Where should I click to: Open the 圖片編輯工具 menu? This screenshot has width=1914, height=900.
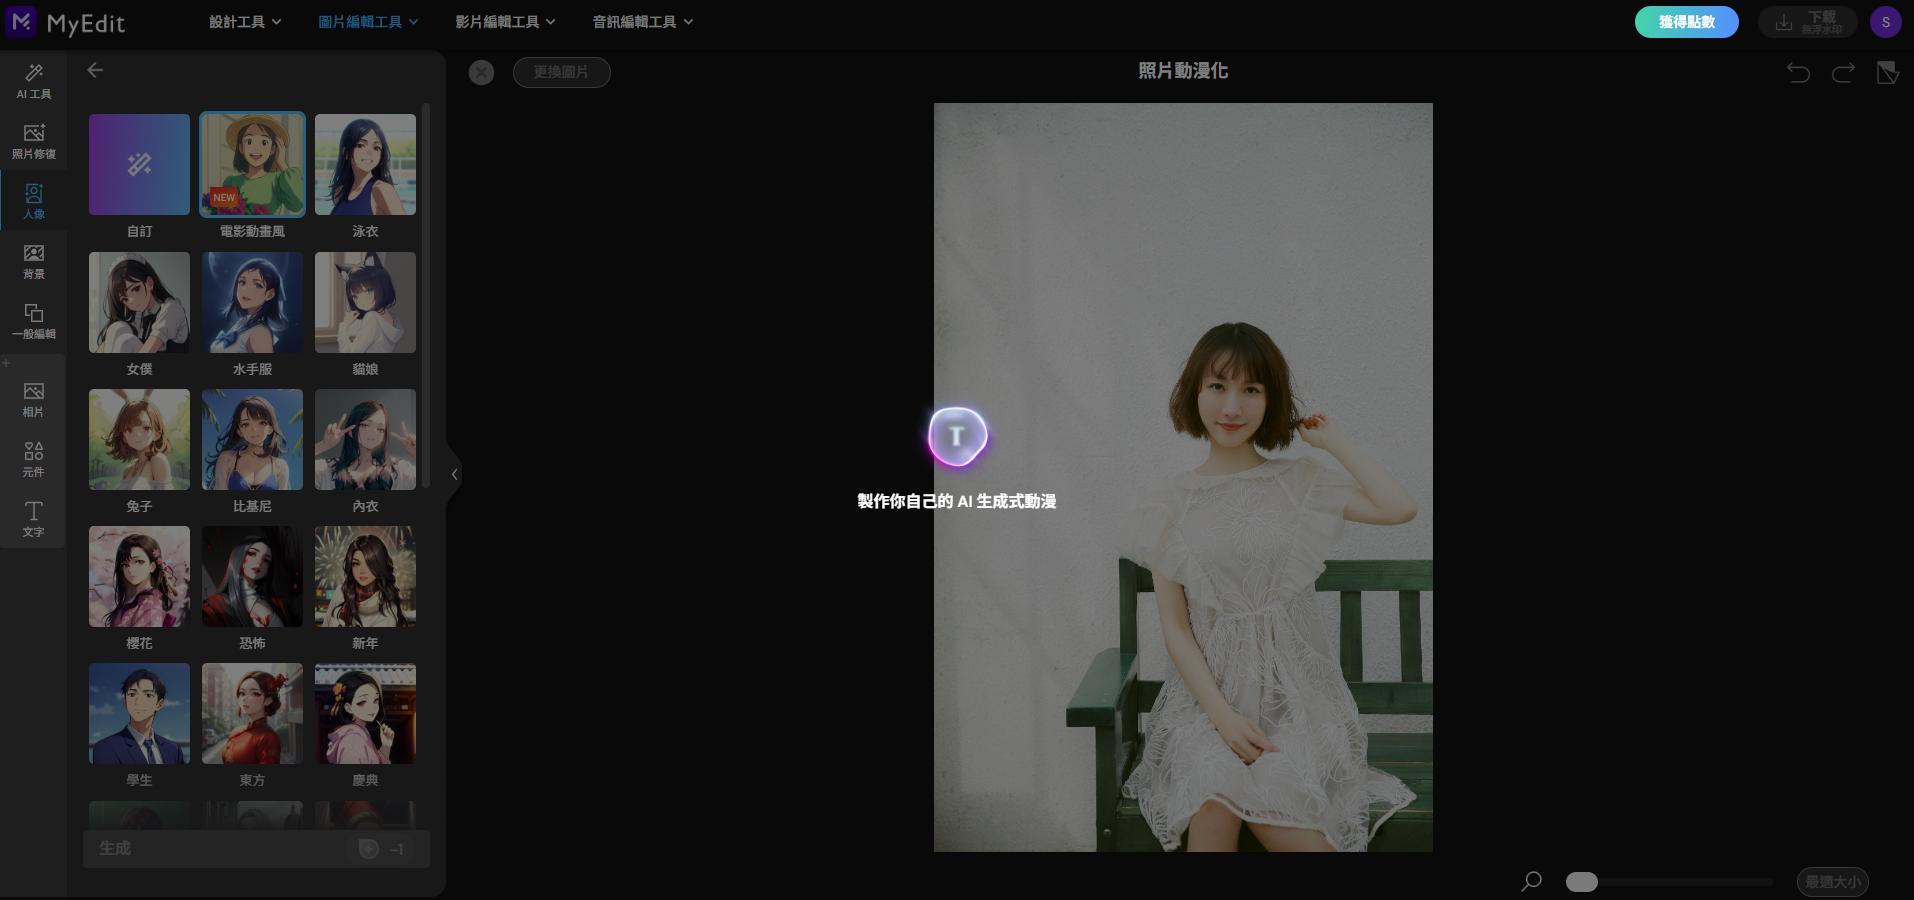point(368,21)
